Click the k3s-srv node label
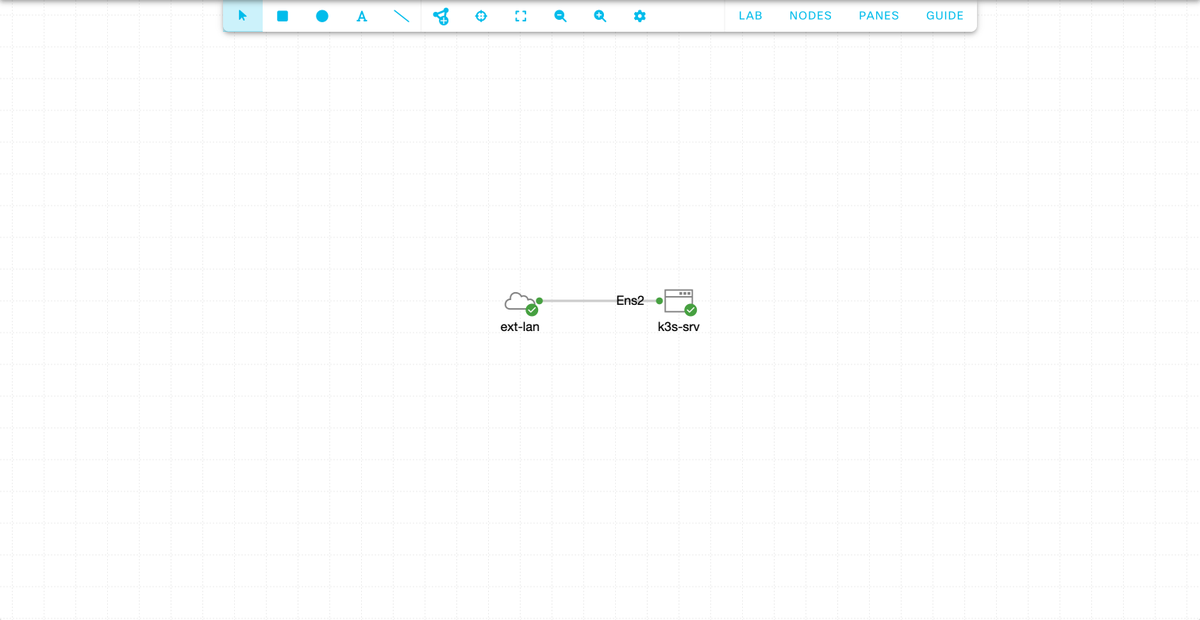The width and height of the screenshot is (1200, 620). tap(679, 327)
